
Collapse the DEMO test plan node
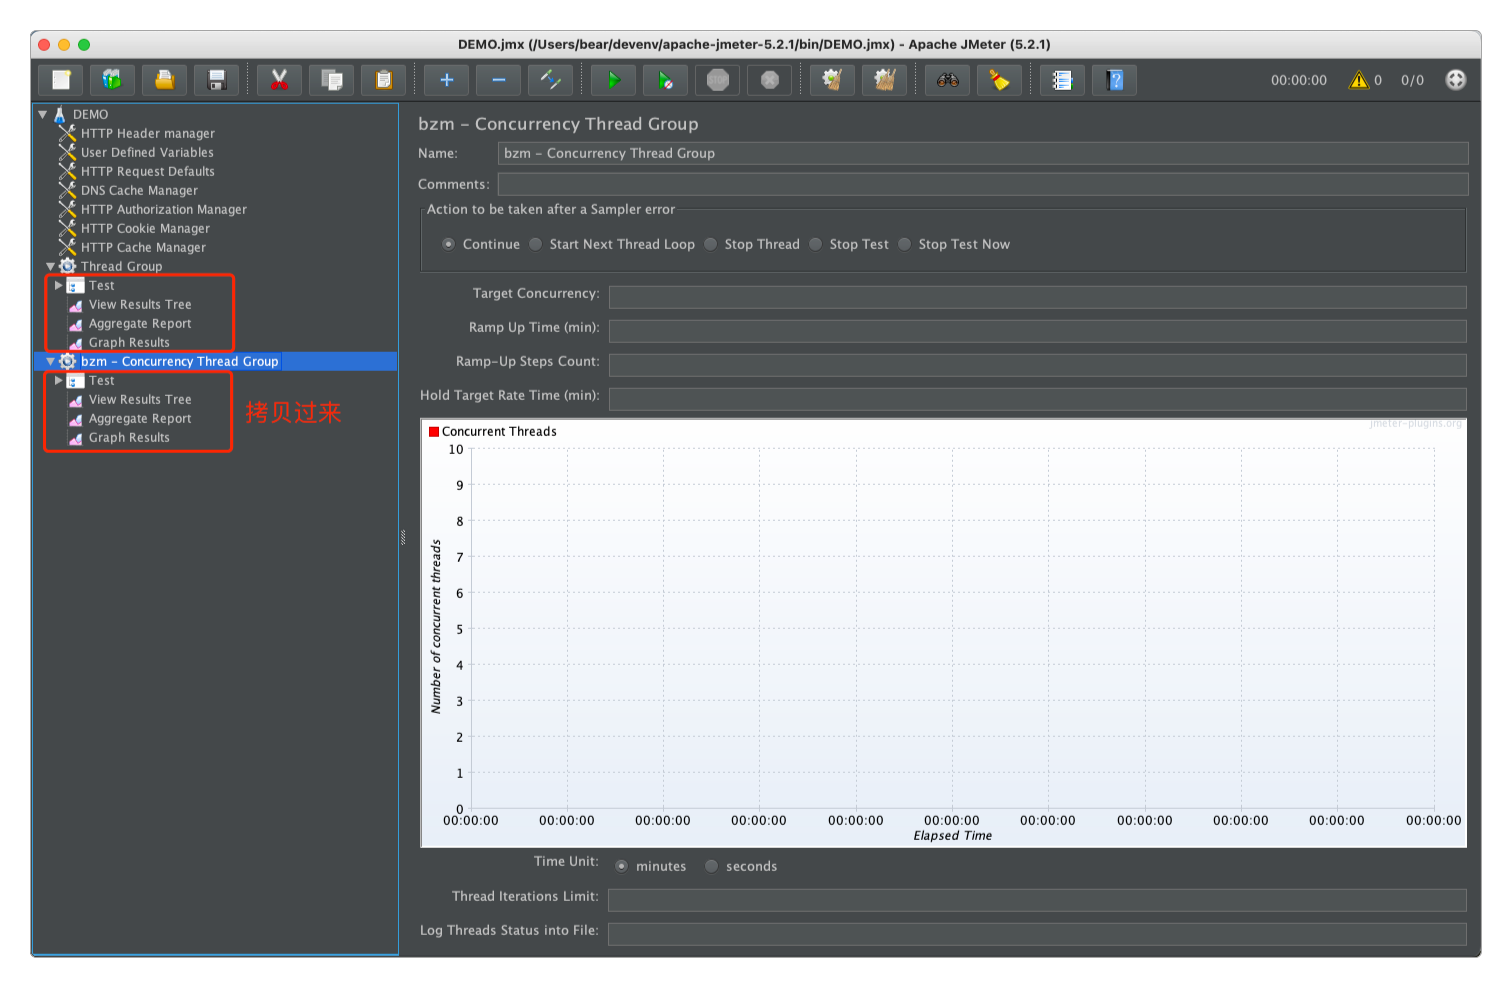43,114
